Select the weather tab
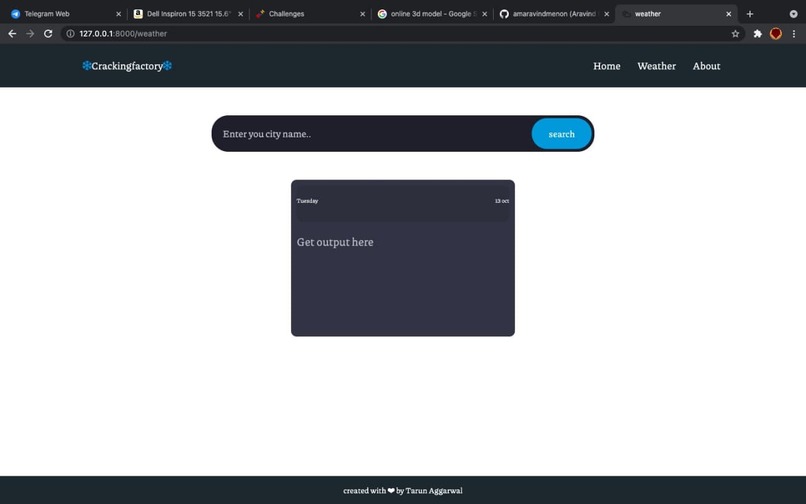Screen dimensions: 806x504 (x=676, y=14)
